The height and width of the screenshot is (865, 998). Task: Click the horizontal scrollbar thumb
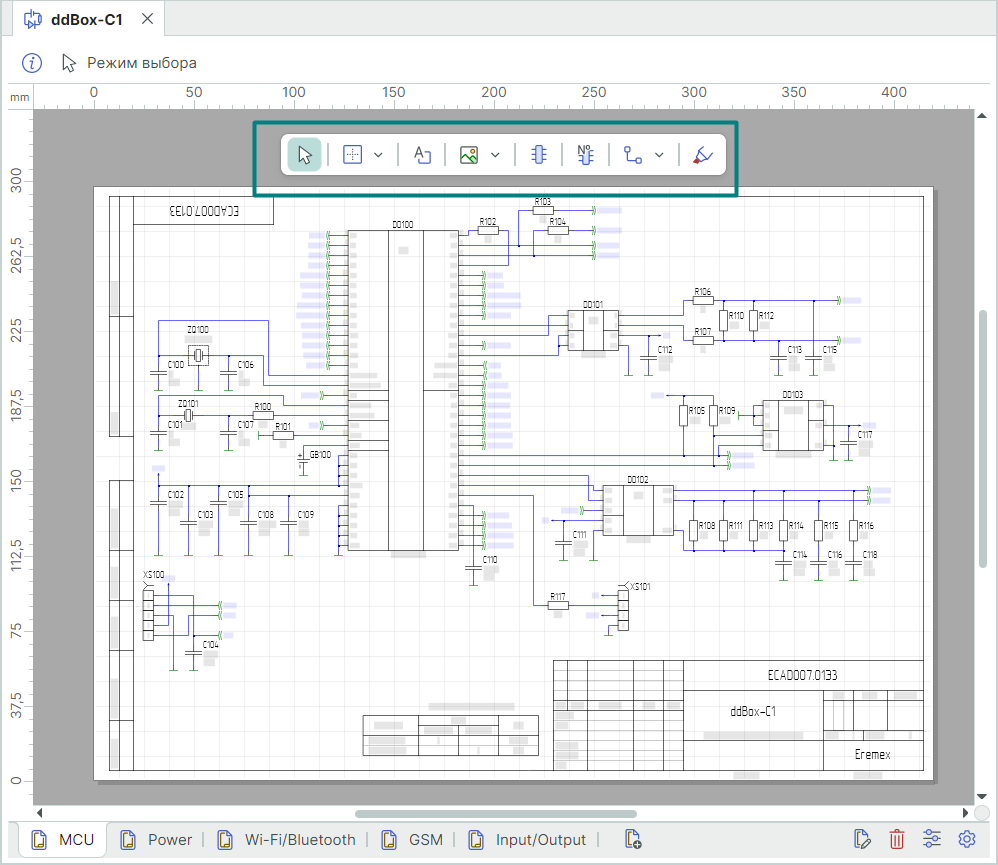point(495,813)
